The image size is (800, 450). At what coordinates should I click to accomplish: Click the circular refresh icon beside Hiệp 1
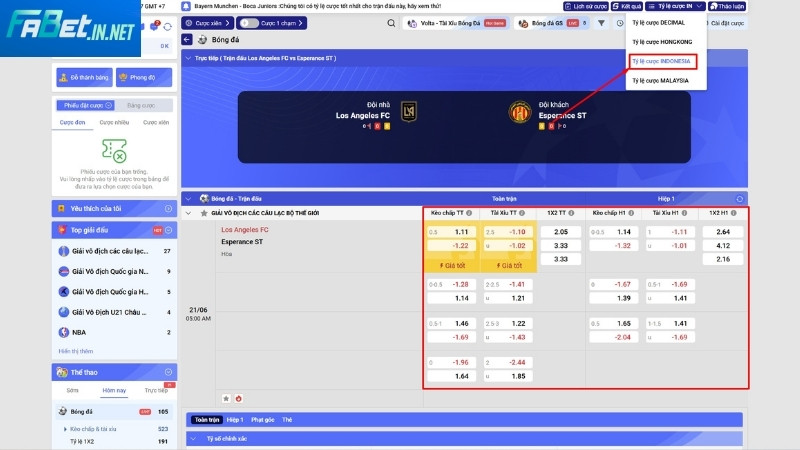coord(739,199)
